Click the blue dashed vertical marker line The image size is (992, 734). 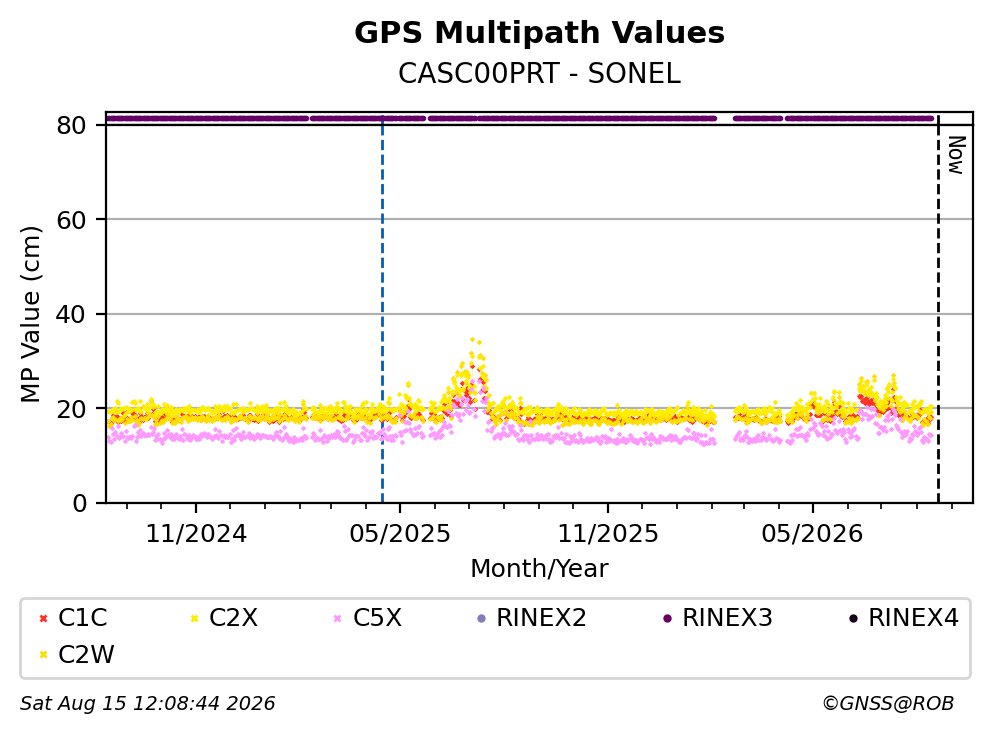pos(383,309)
